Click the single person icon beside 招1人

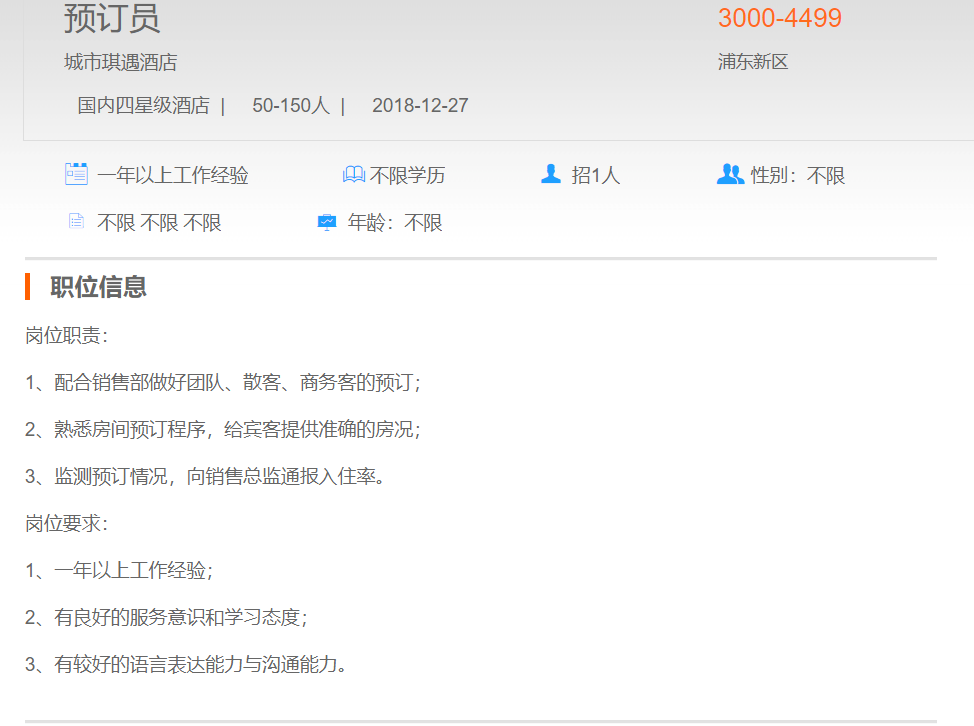pos(550,174)
